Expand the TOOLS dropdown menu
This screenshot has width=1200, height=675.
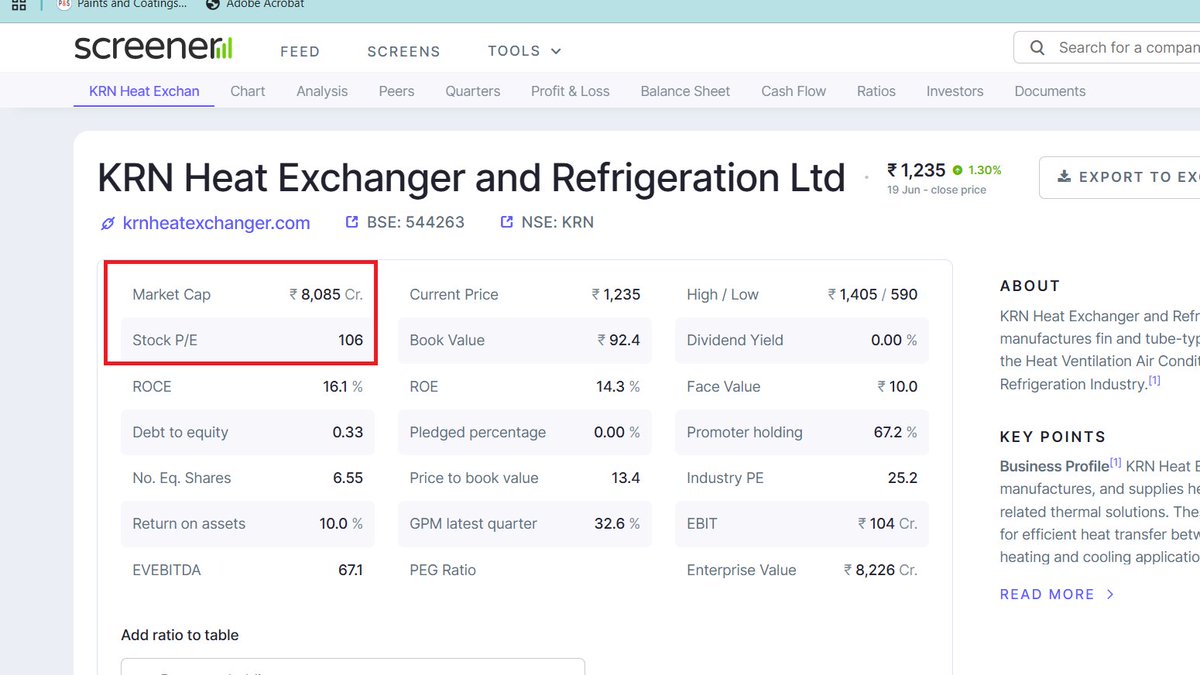pyautogui.click(x=525, y=51)
